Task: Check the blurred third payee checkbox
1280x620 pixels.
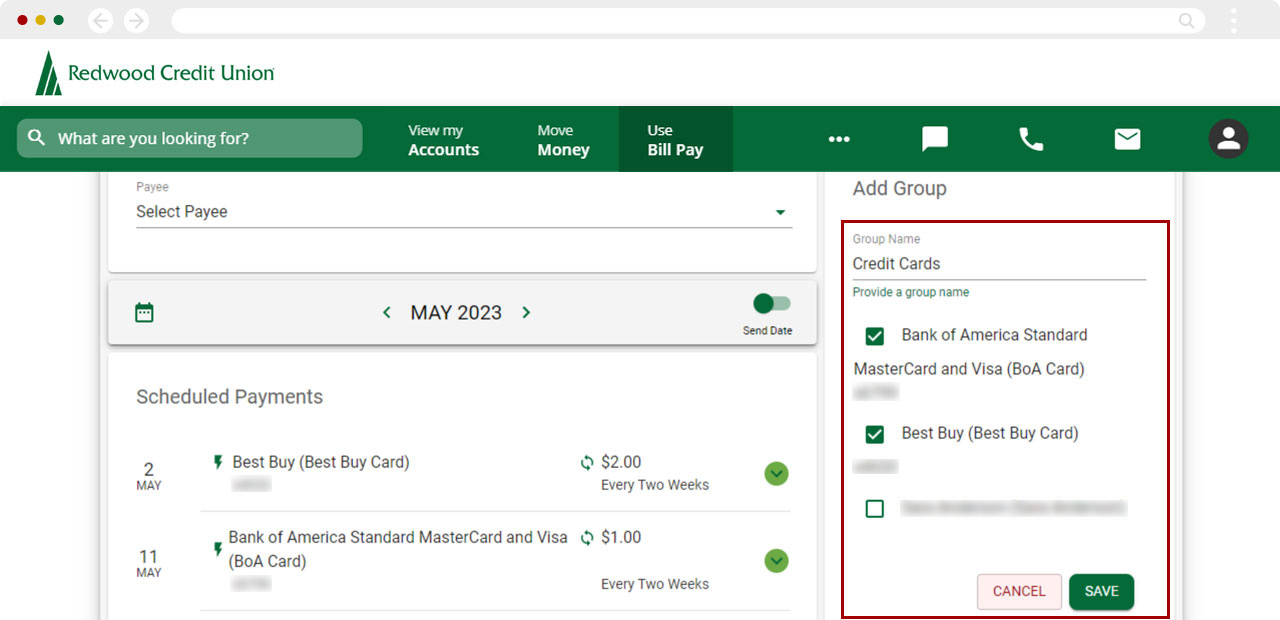Action: 875,509
